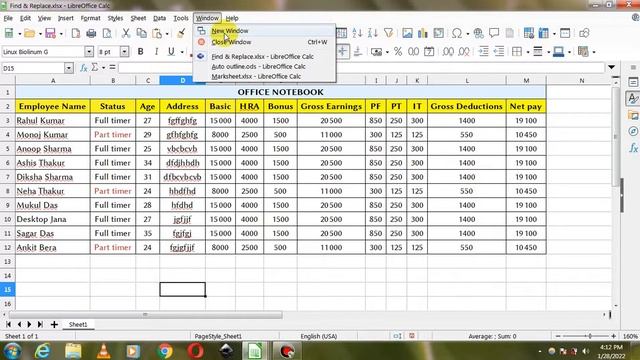The width and height of the screenshot is (640, 360).
Task: Click Format as Date calendar icon
Action: (x=429, y=51)
